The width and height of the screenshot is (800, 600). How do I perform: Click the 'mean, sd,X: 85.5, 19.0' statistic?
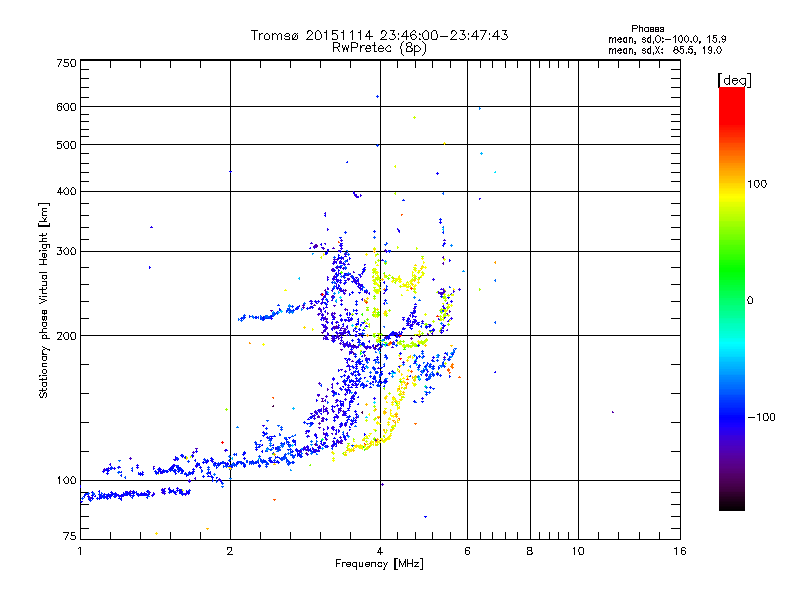pyautogui.click(x=665, y=50)
